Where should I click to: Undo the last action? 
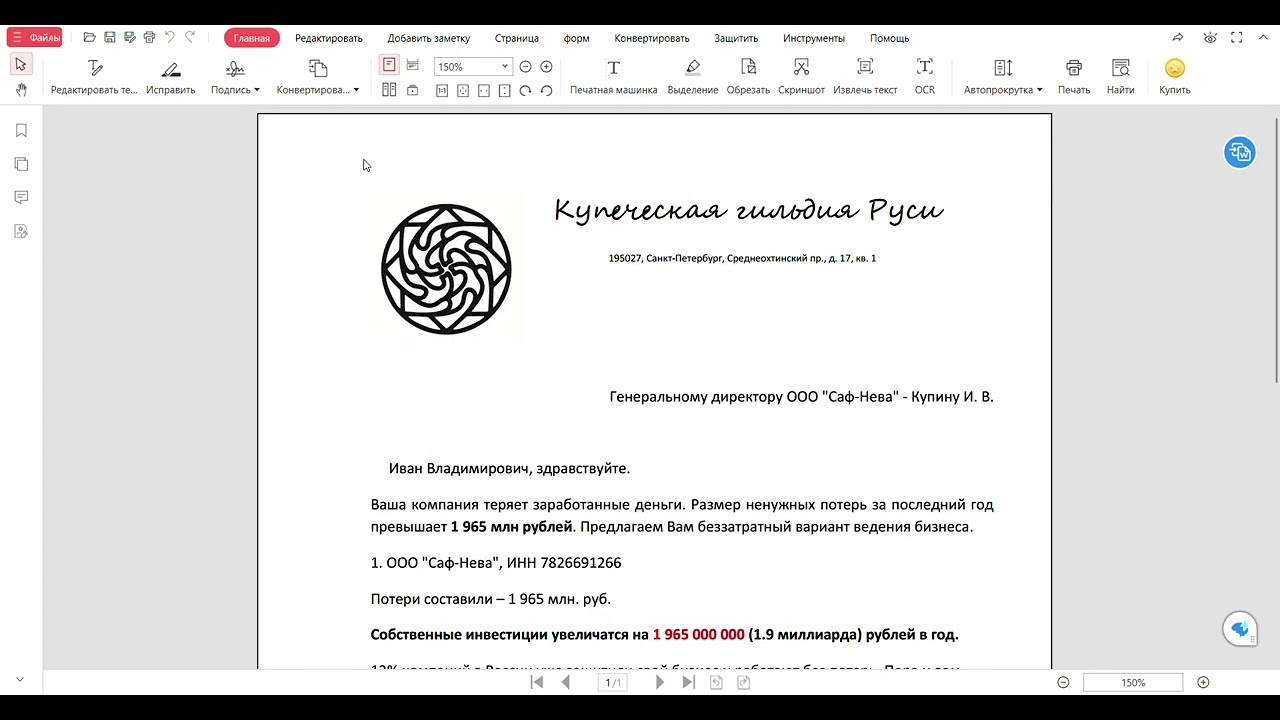point(169,38)
